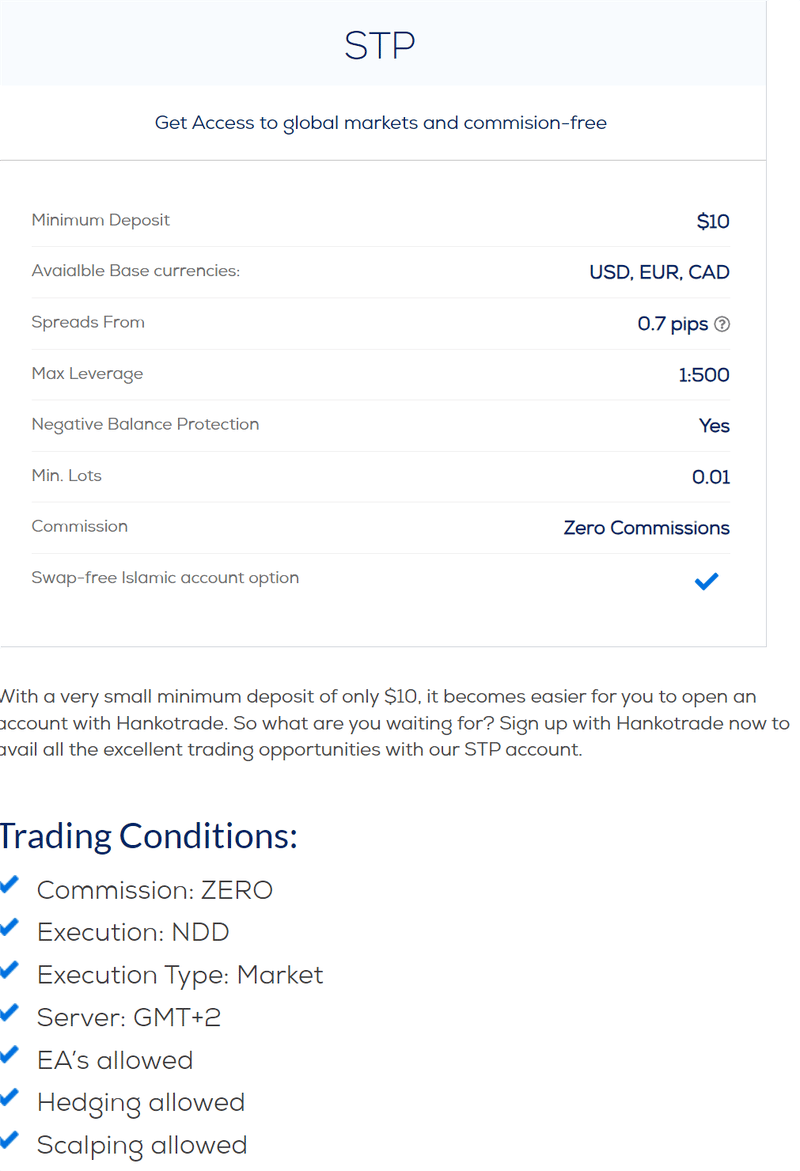Click the commission-free access subtitle

pos(380,123)
